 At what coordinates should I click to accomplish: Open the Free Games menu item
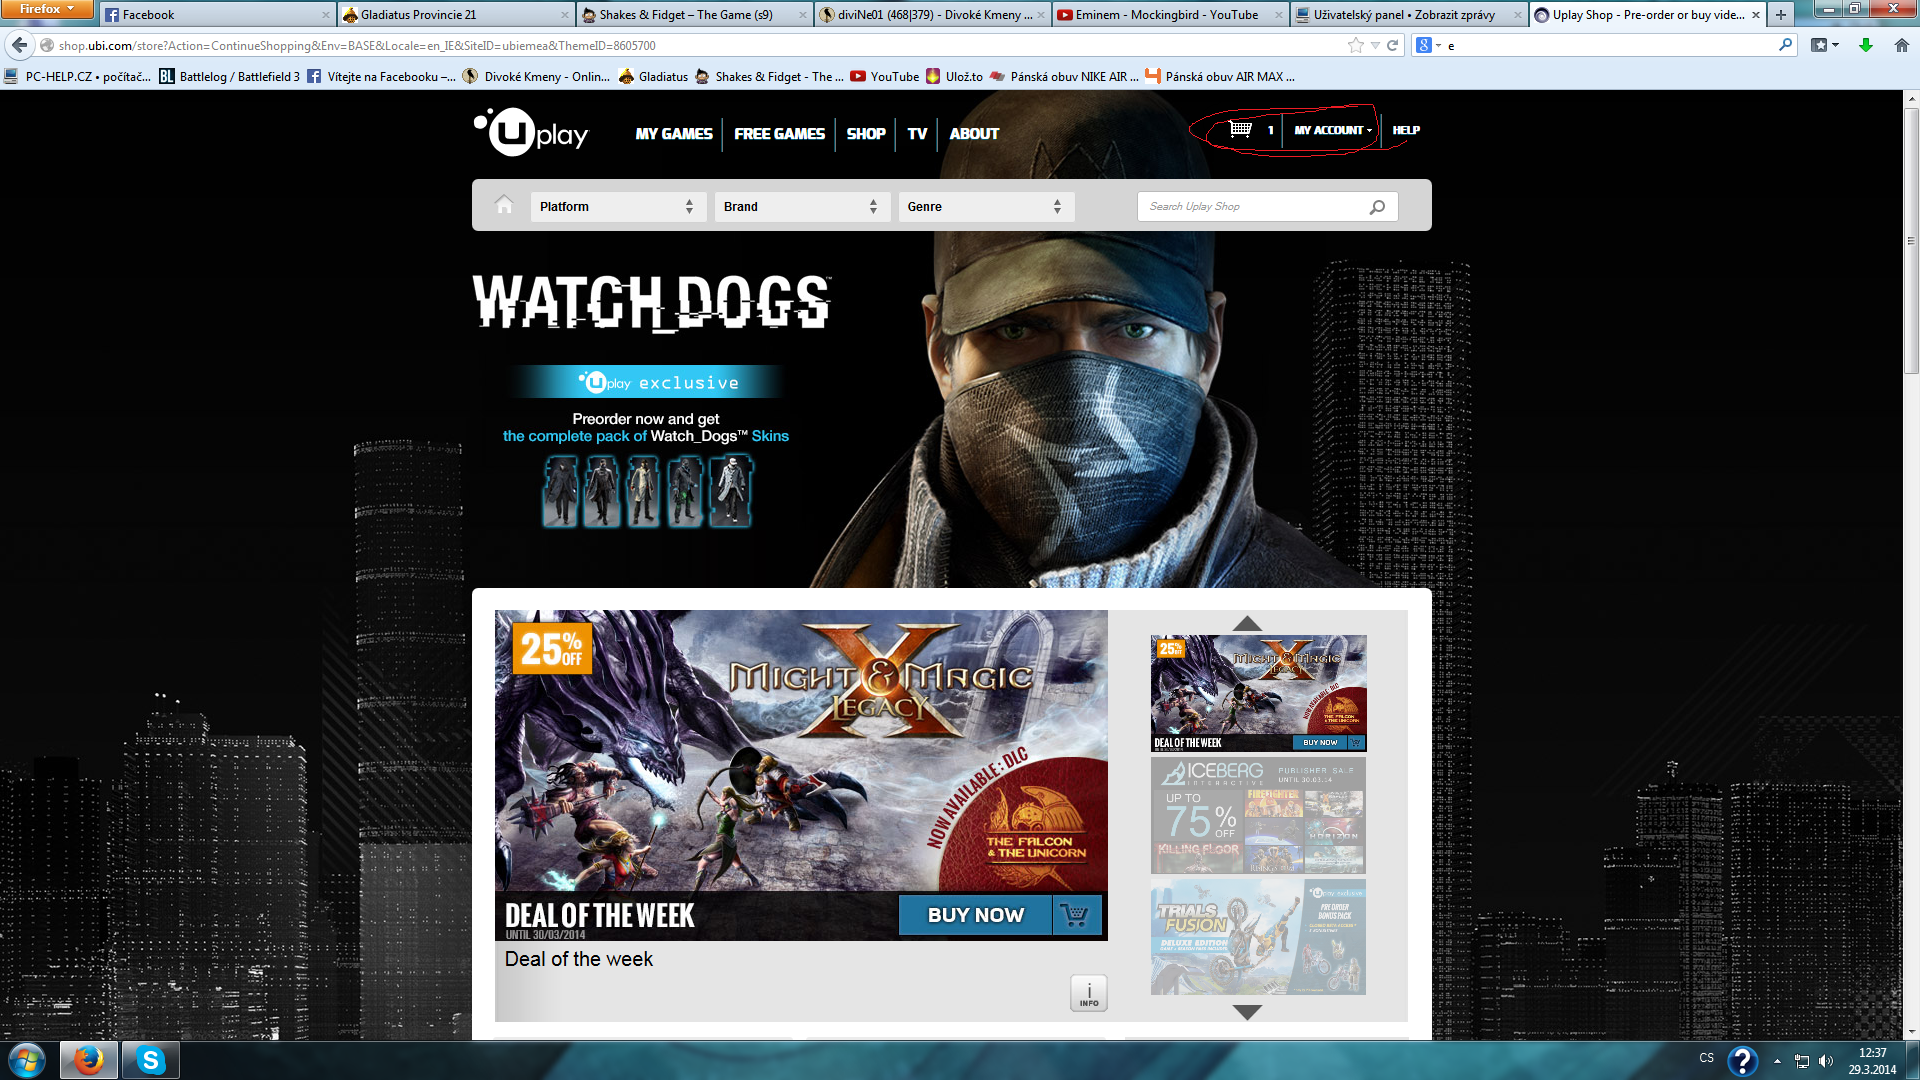click(x=779, y=134)
